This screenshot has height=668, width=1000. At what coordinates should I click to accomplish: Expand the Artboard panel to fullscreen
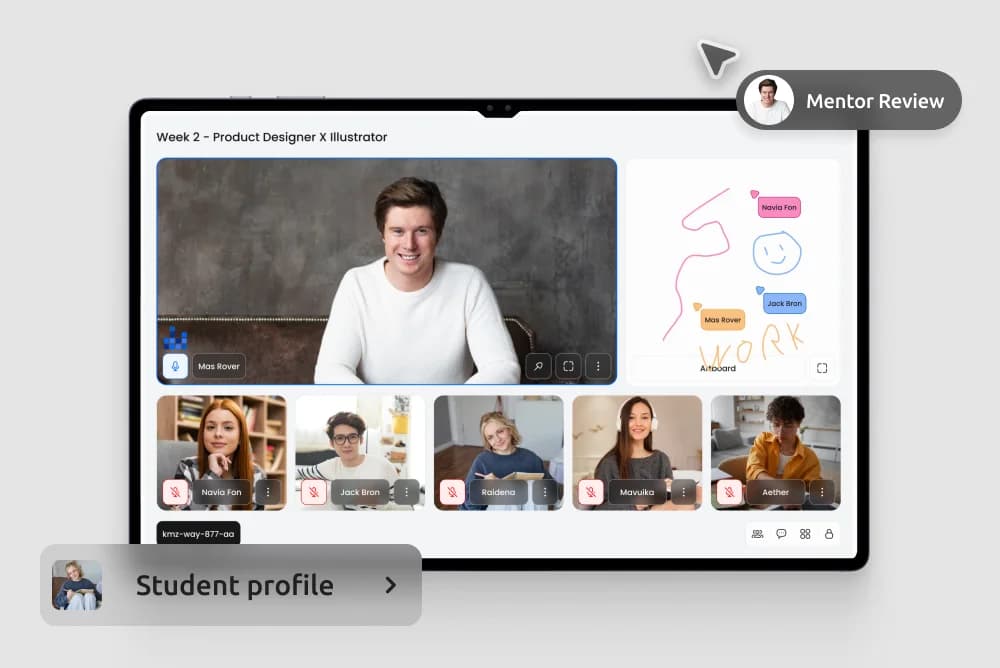point(822,368)
